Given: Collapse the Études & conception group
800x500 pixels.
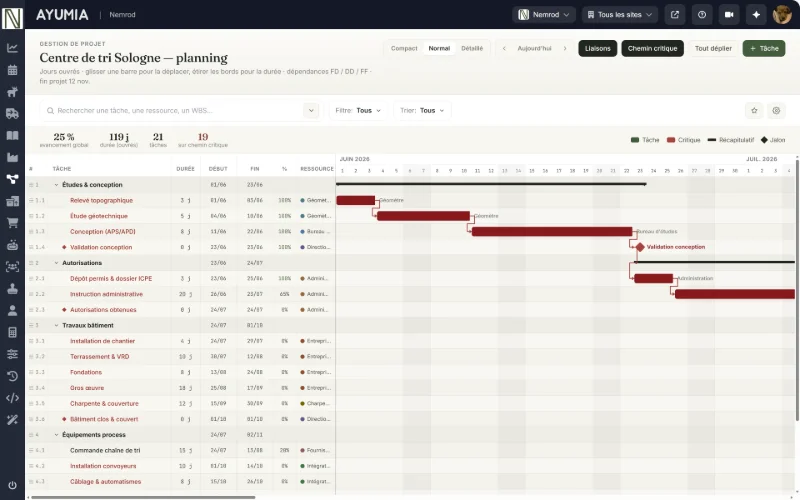Looking at the screenshot, I should click(57, 185).
